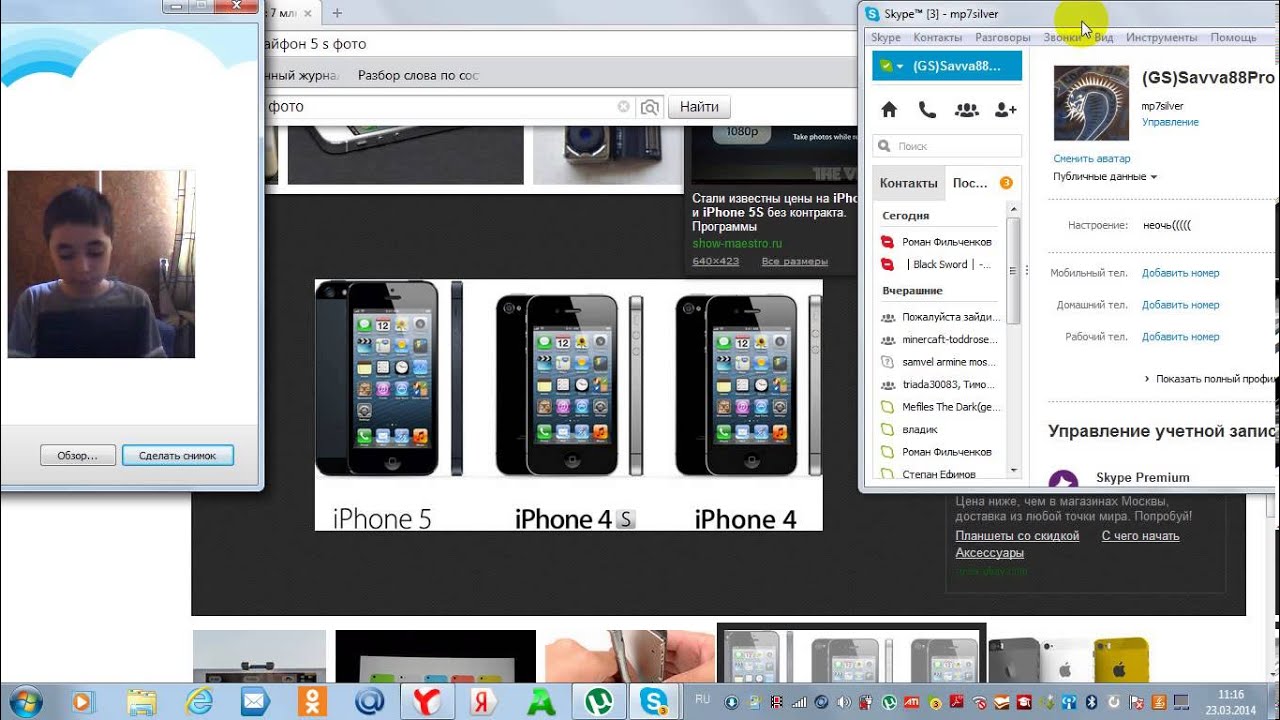Switch to Последние tab with badge 3
The image size is (1280, 720).
982,183
